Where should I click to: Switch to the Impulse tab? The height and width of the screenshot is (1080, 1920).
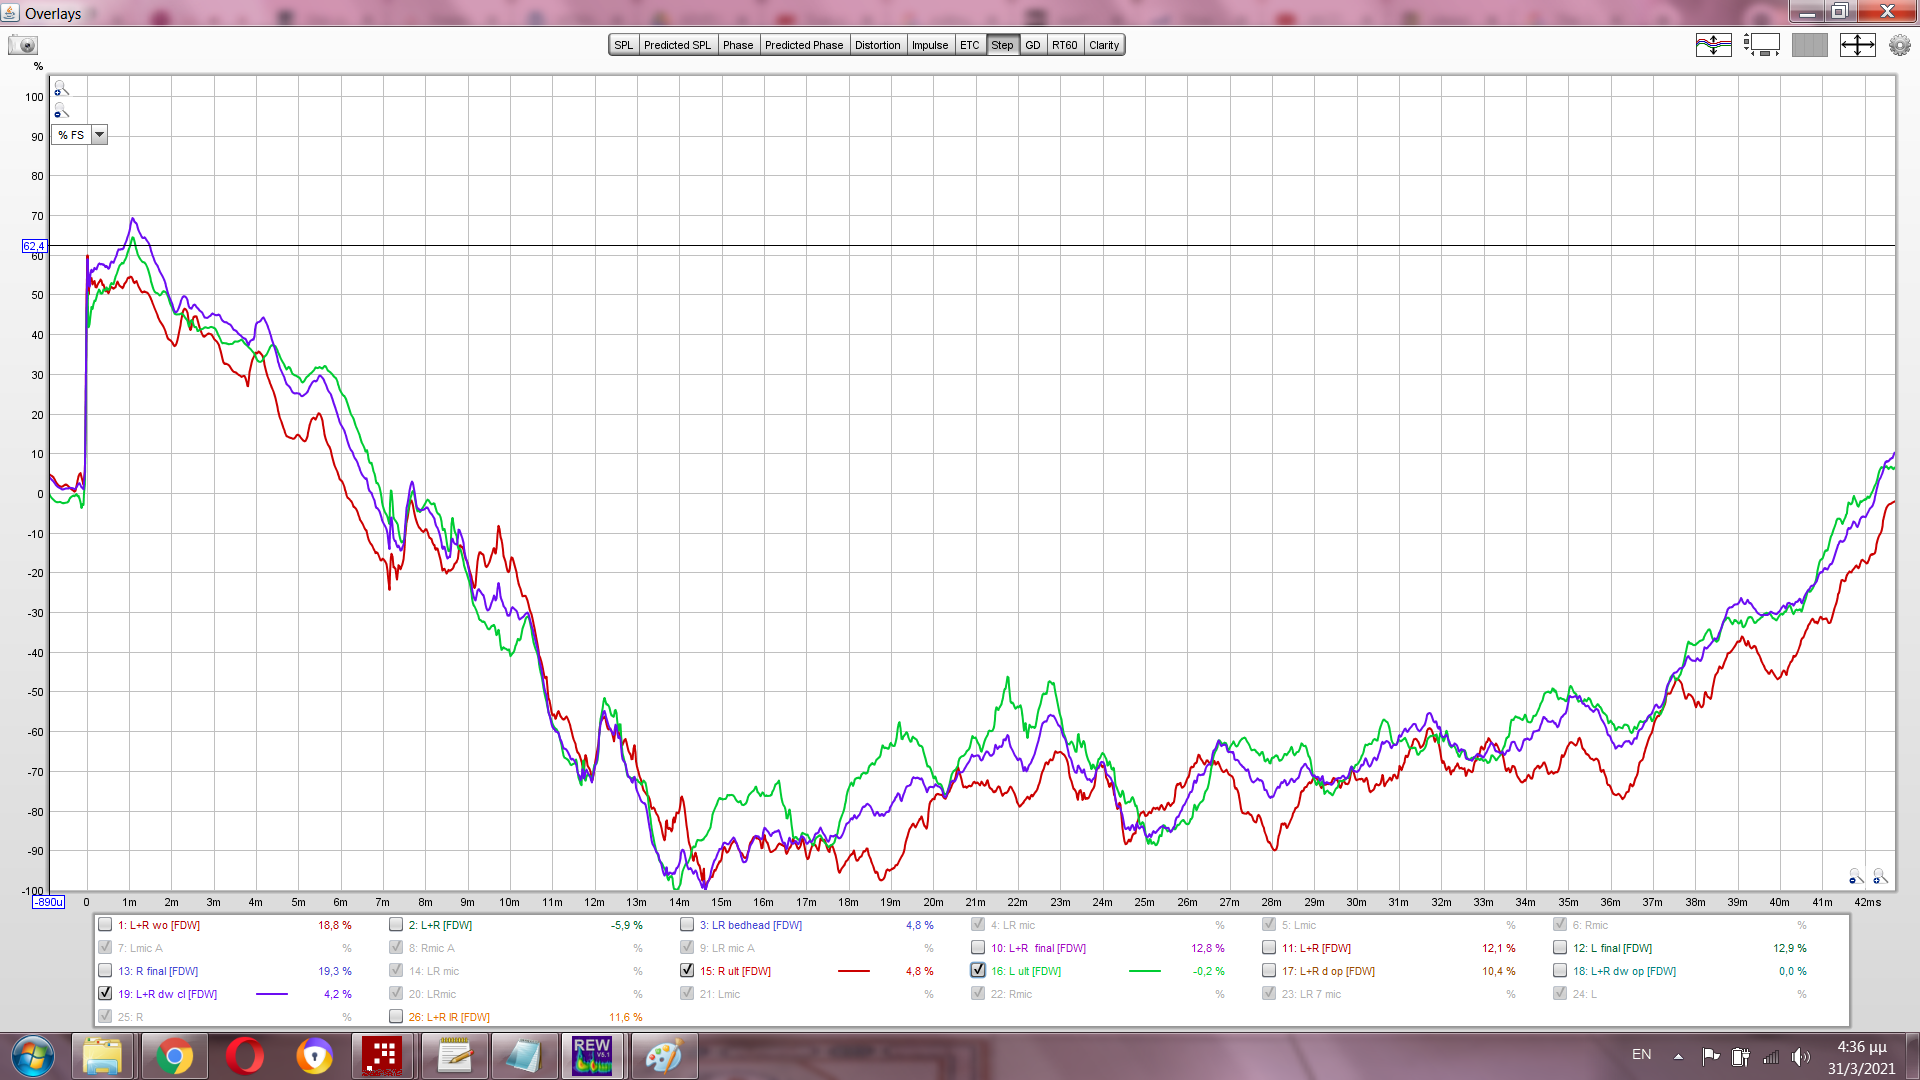[929, 45]
